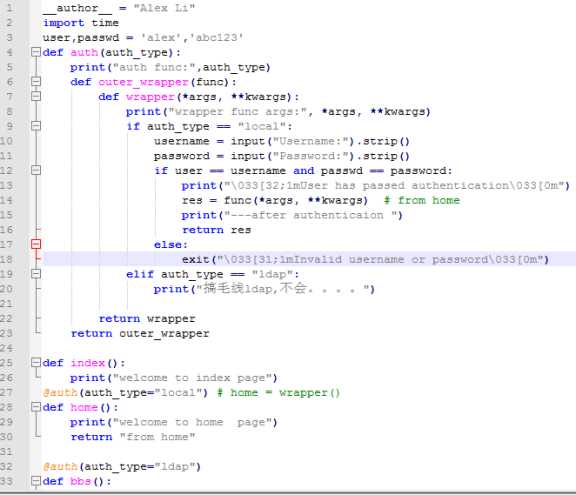Click the @auth(auth_type="local") decorator
The height and width of the screenshot is (495, 576).
(125, 393)
